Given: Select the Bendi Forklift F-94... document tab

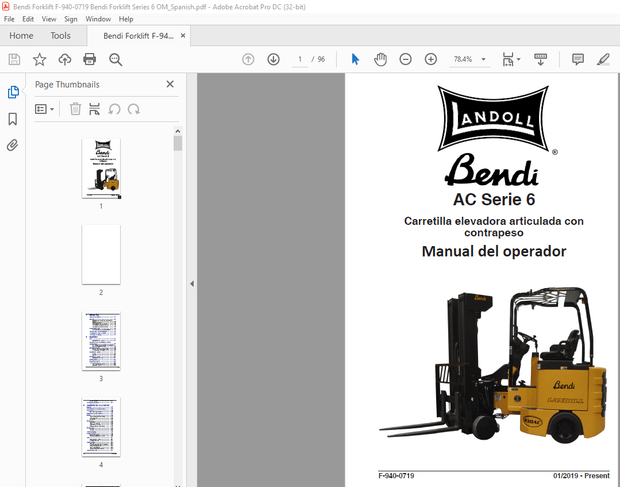Looking at the screenshot, I should tap(138, 36).
